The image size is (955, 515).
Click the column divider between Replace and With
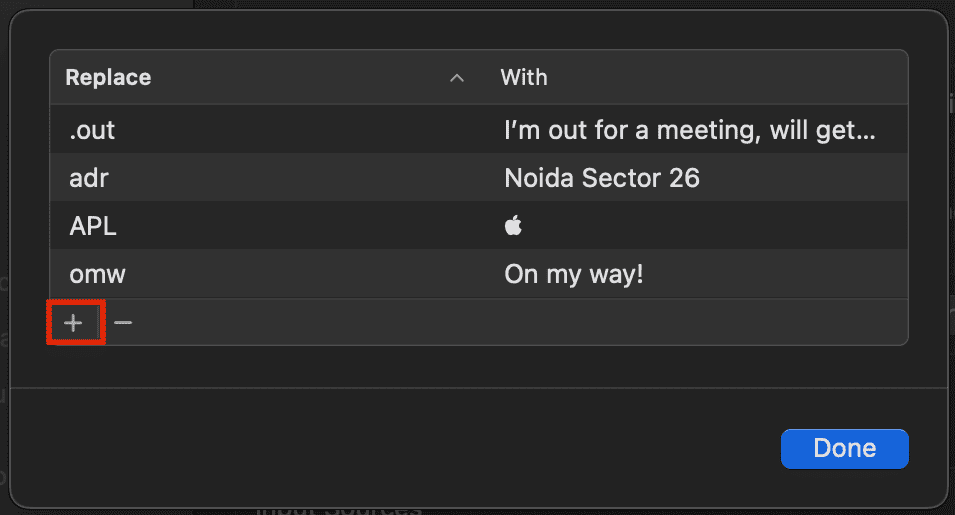(x=486, y=78)
